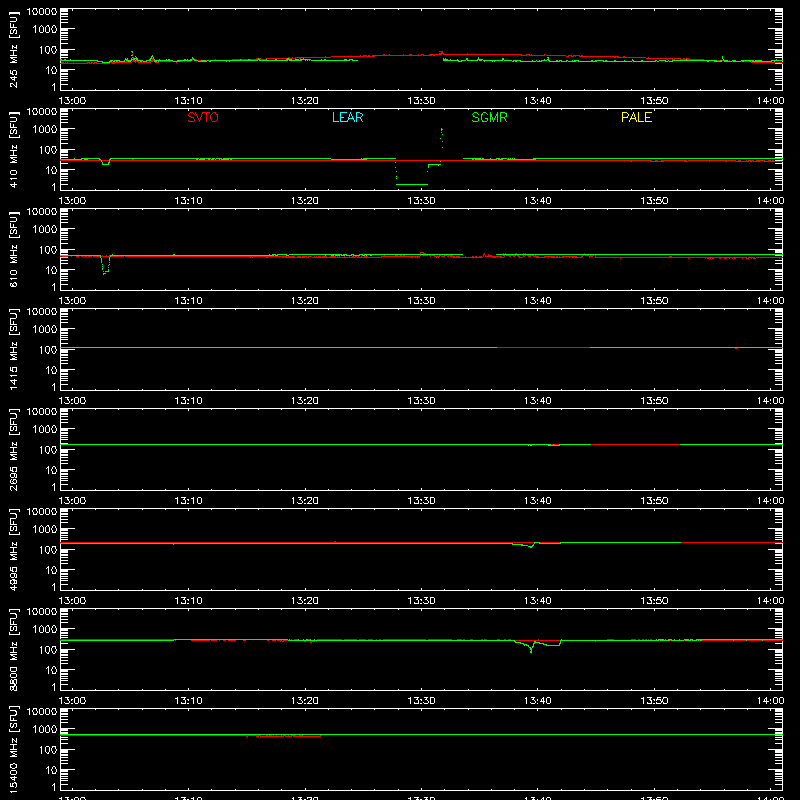Click the yellow PALE legend label
Viewport: 800px width, 800px height.
coord(636,117)
